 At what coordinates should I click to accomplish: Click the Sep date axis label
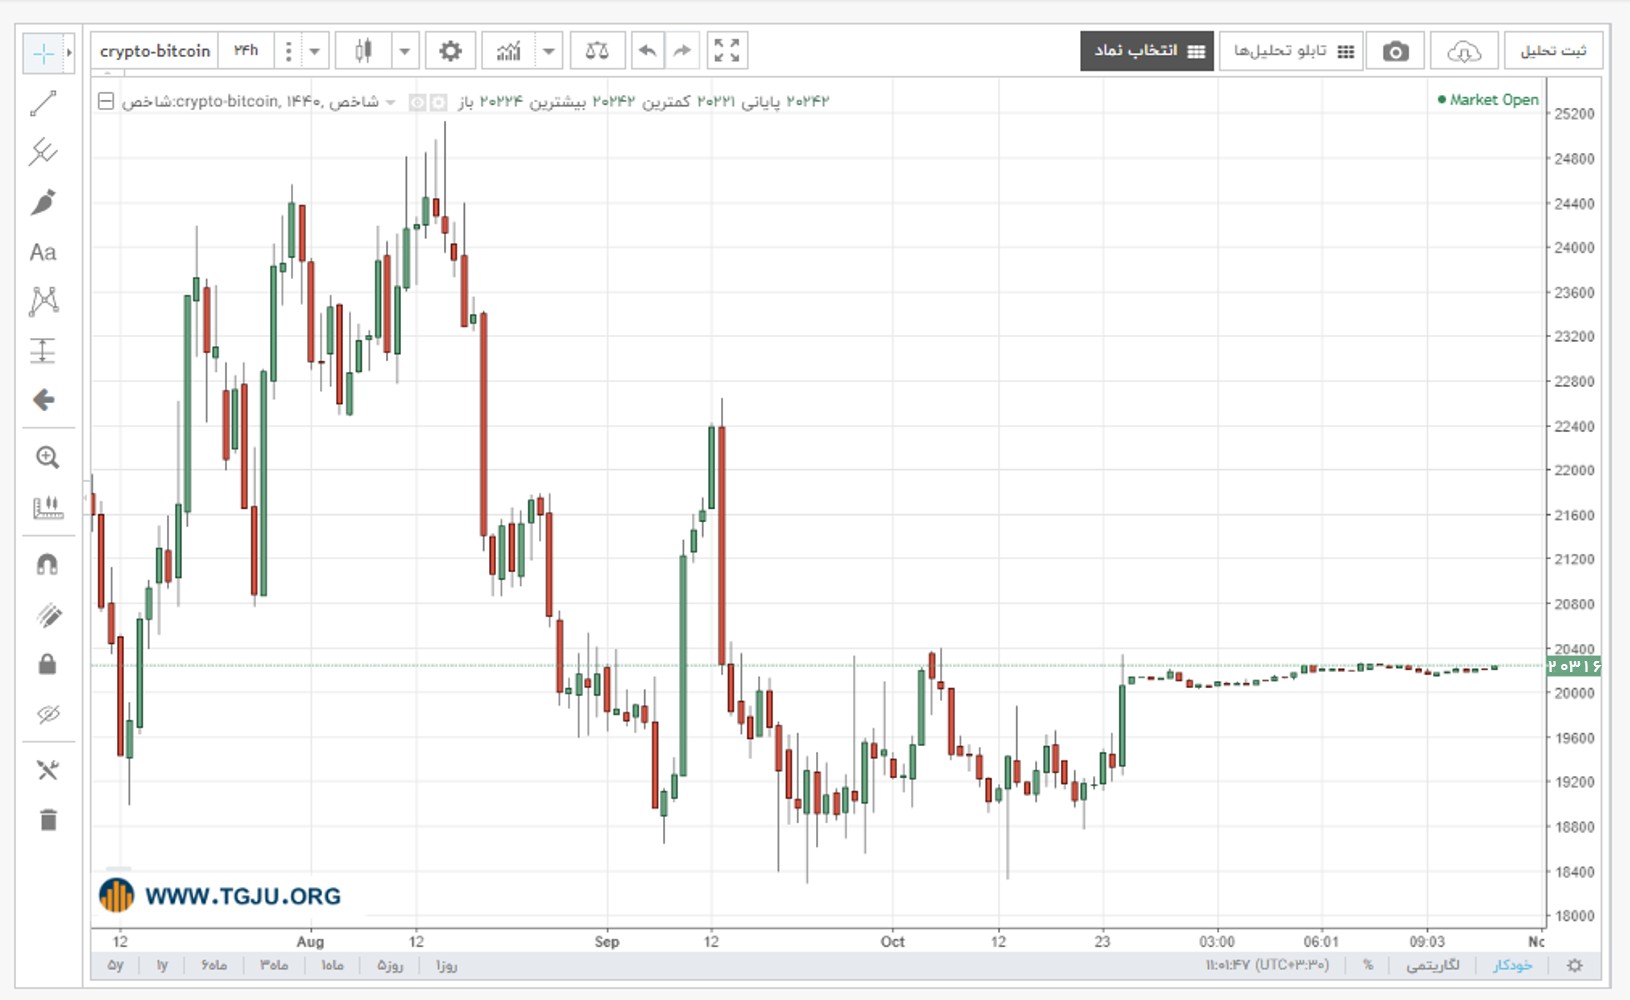[x=607, y=942]
